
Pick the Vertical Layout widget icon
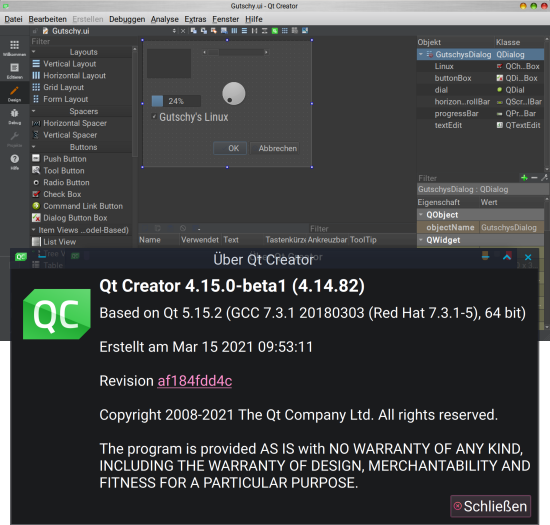pos(36,64)
